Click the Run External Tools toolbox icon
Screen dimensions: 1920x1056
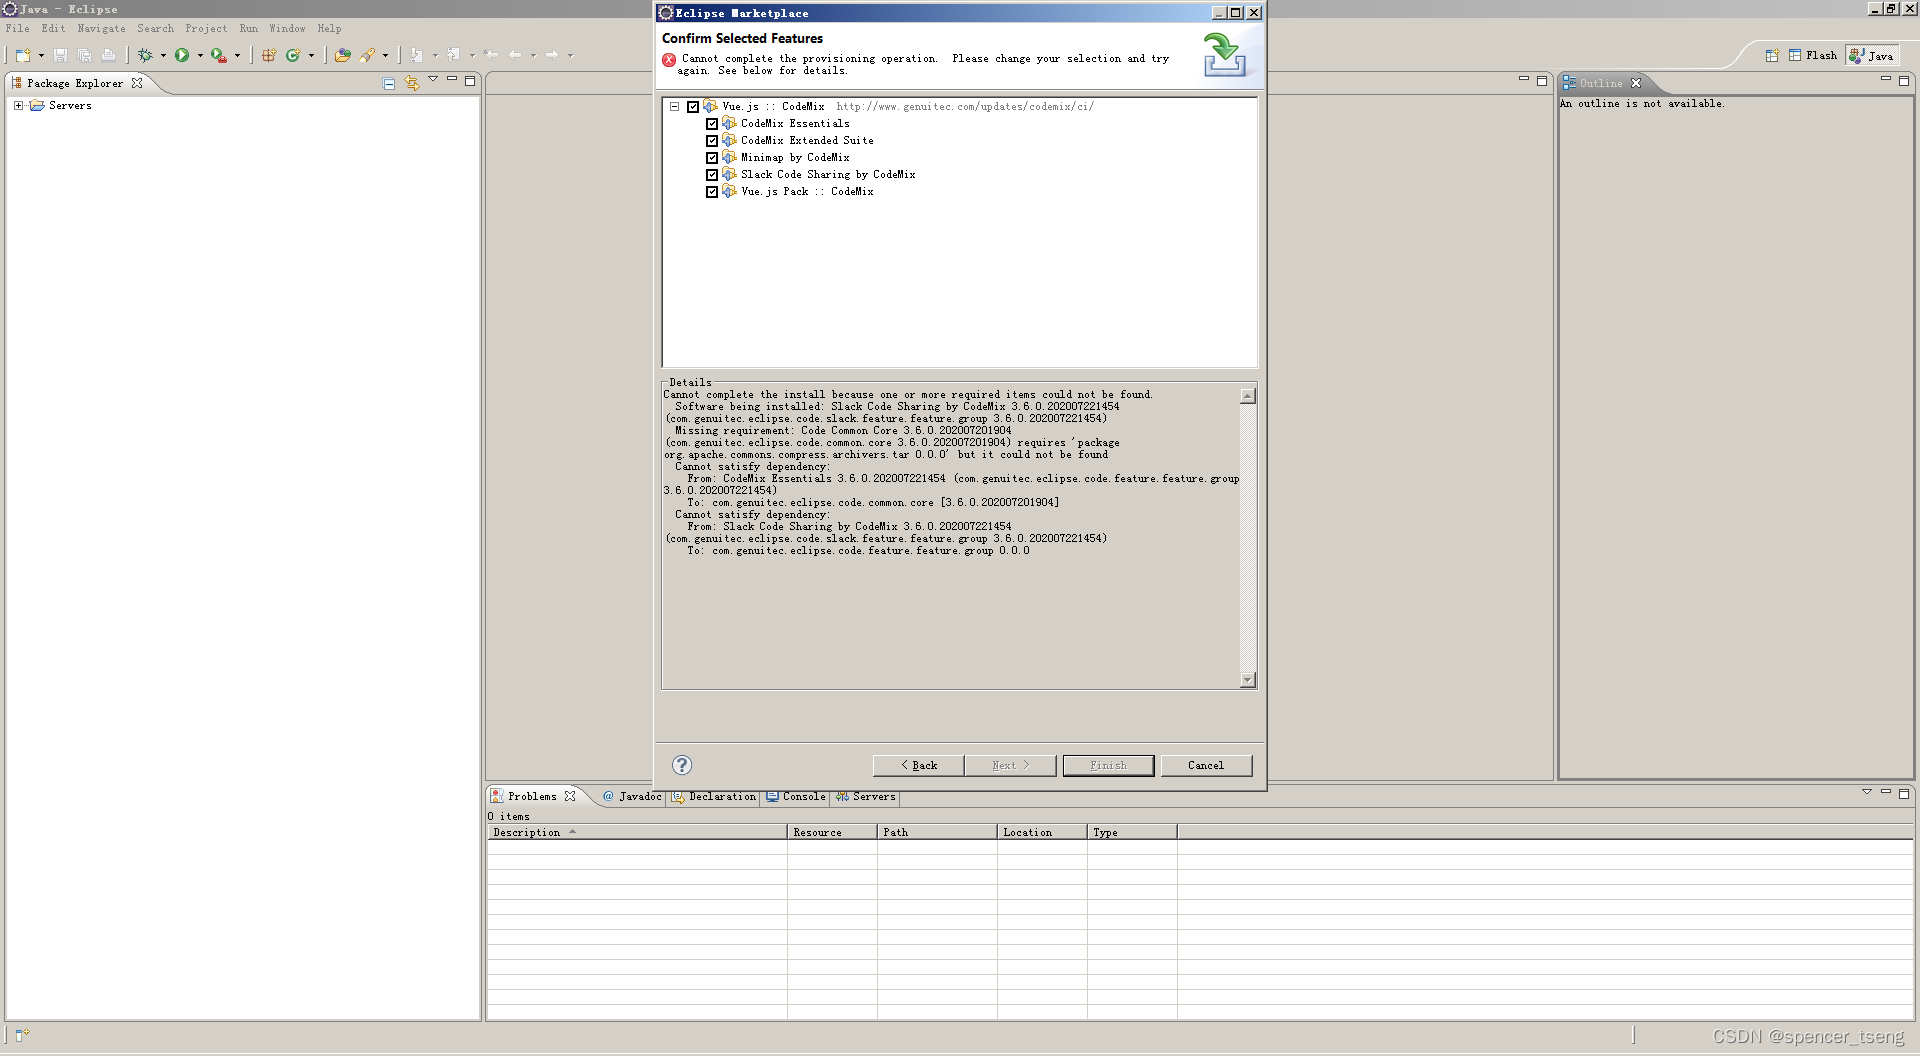[218, 55]
